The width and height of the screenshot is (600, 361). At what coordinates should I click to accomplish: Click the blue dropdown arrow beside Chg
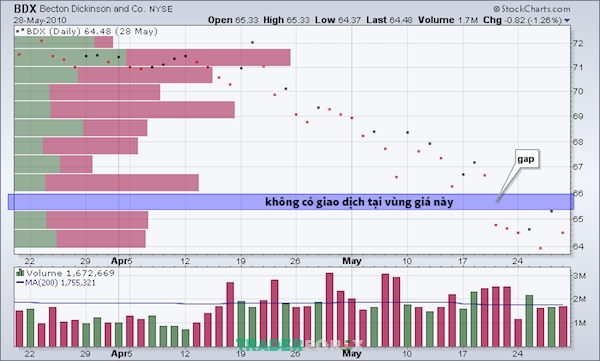pyautogui.click(x=567, y=20)
